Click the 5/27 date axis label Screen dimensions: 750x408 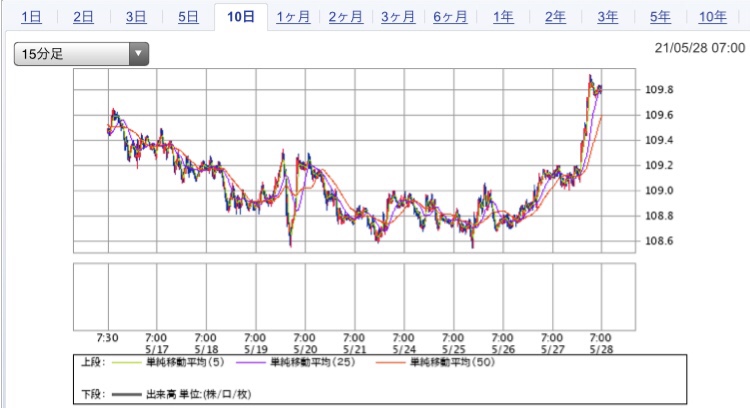(x=552, y=349)
